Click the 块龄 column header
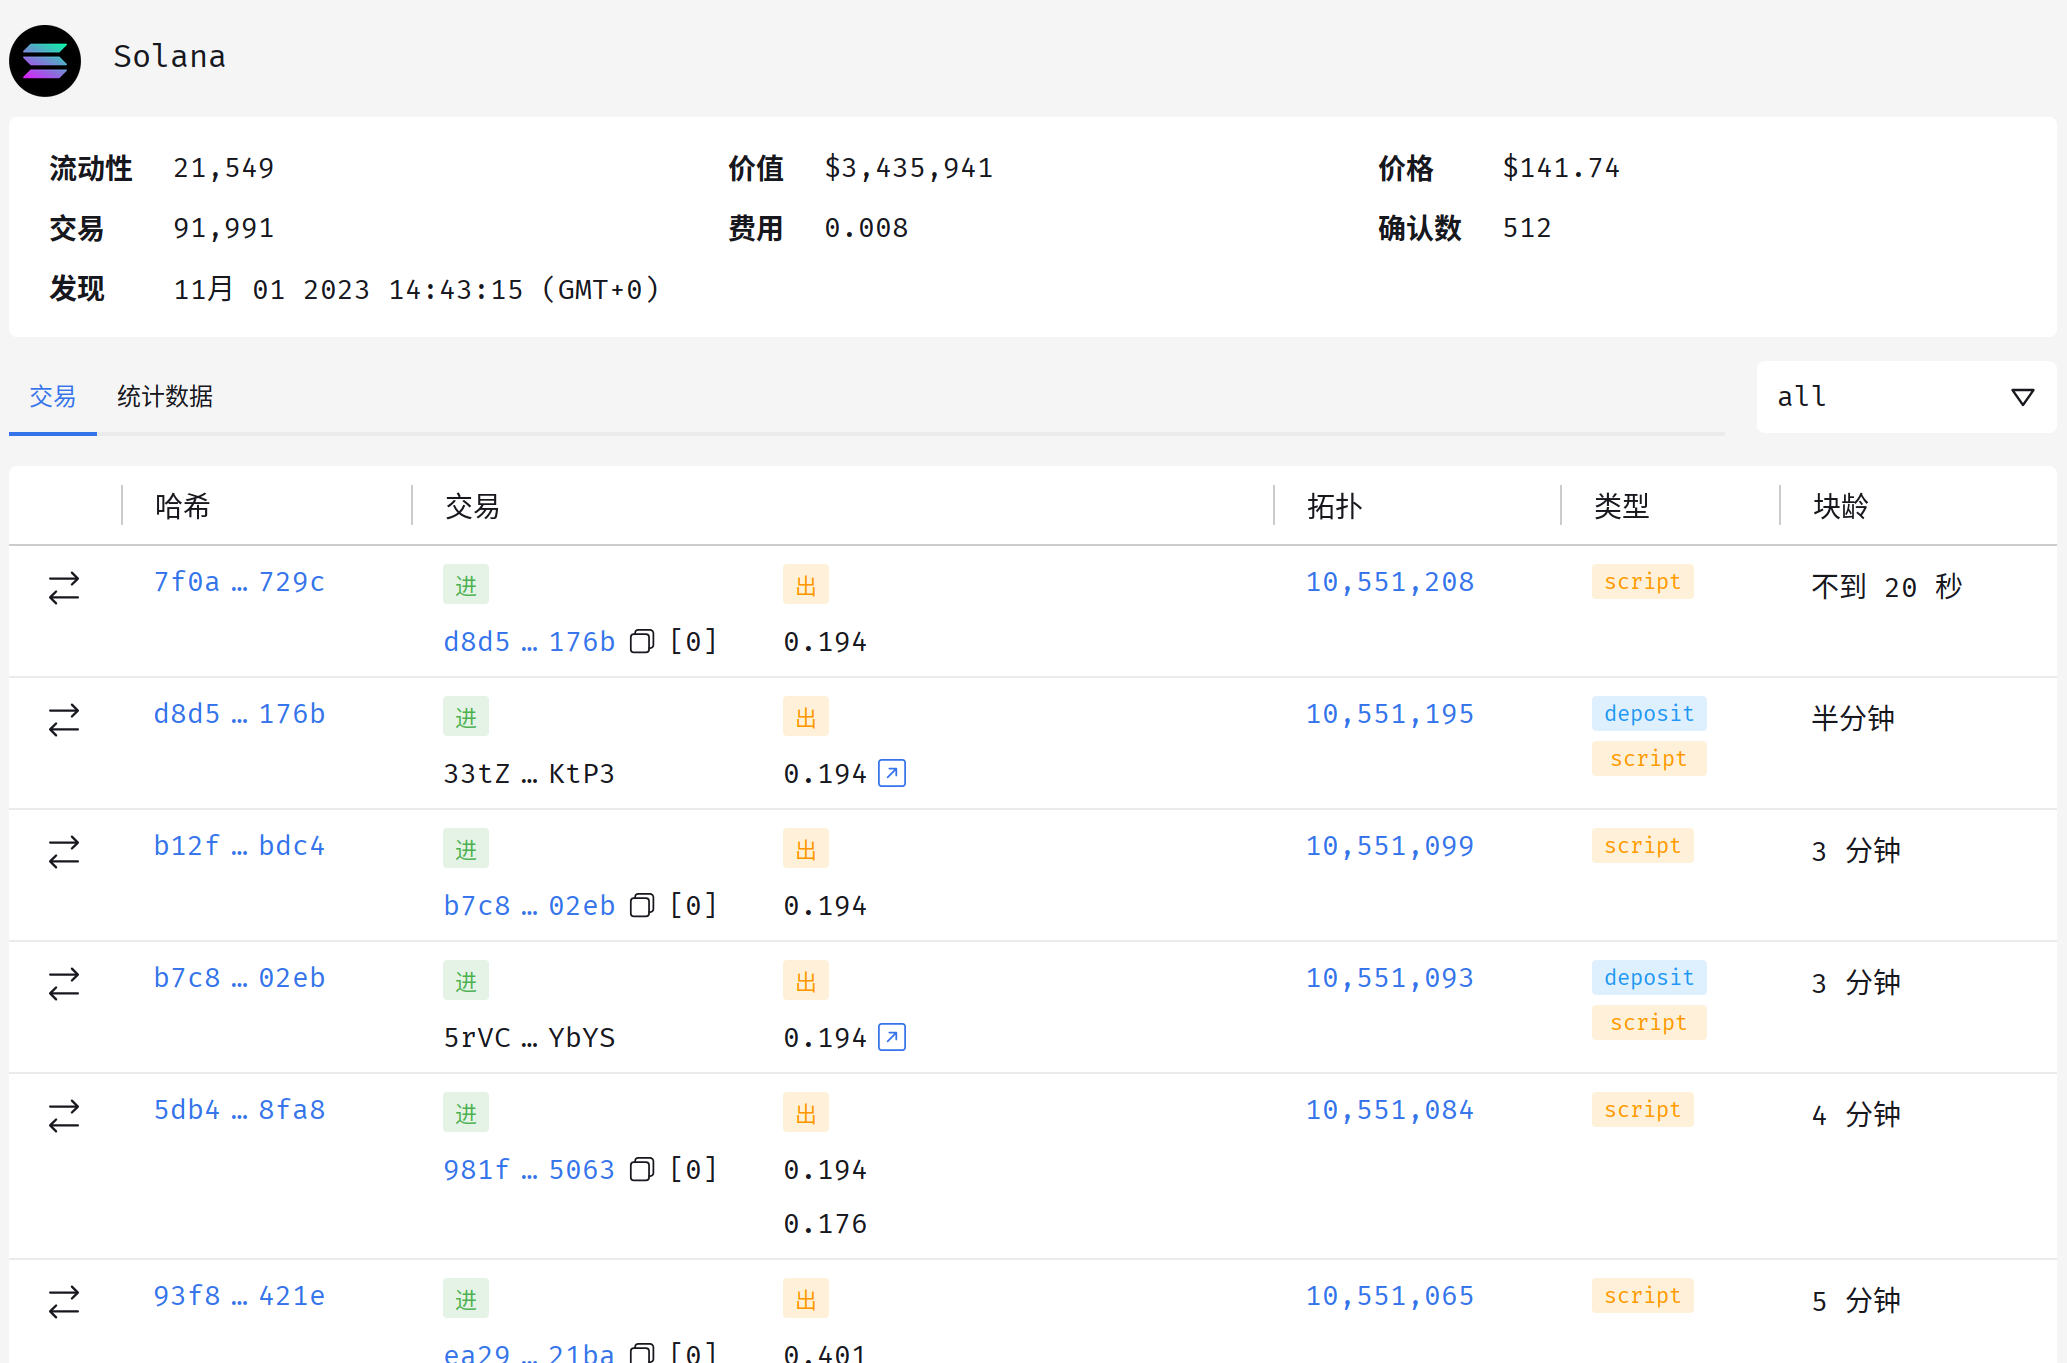This screenshot has height=1363, width=2067. [1840, 506]
